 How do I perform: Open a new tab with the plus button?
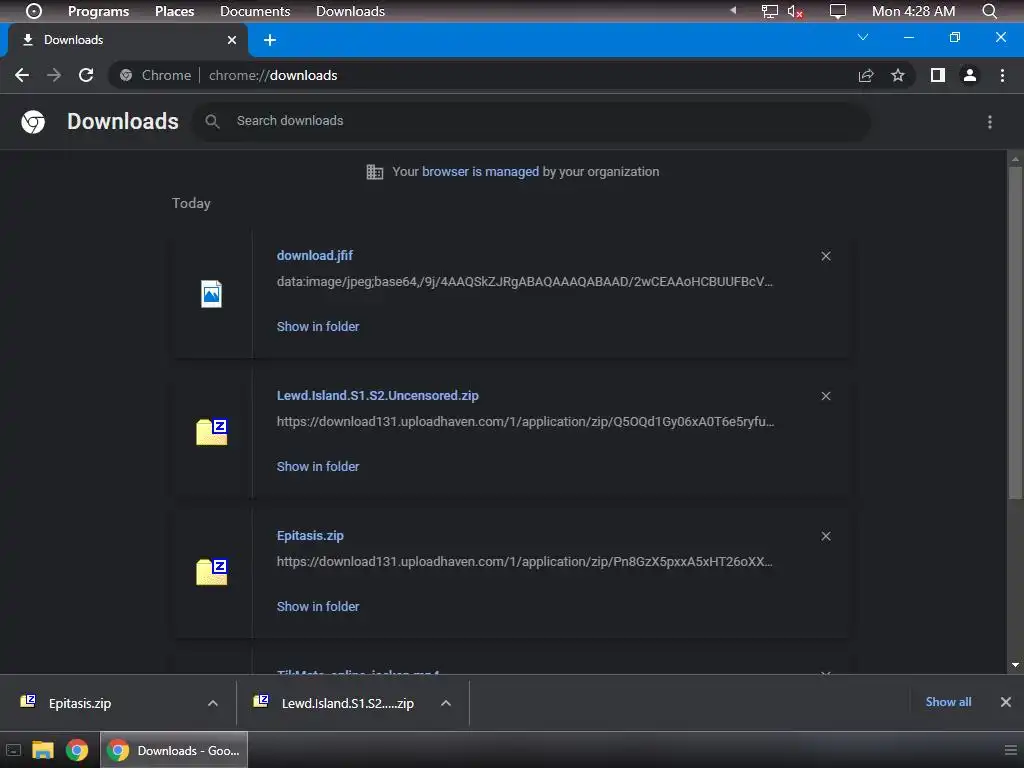[270, 40]
